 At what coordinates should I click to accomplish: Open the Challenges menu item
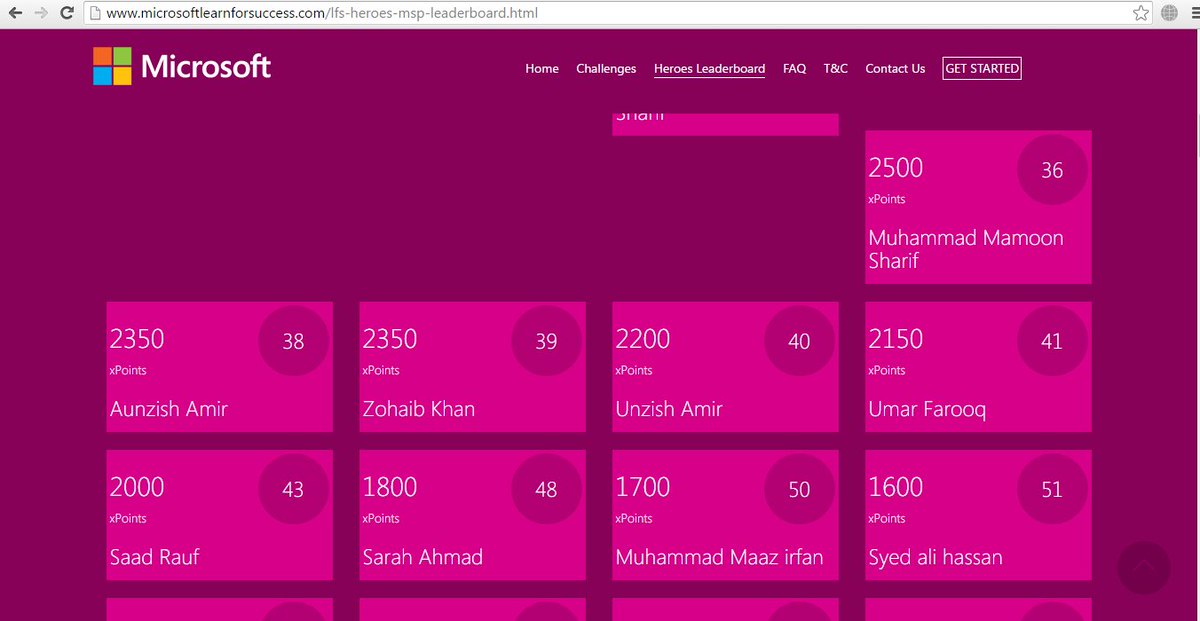tap(606, 69)
